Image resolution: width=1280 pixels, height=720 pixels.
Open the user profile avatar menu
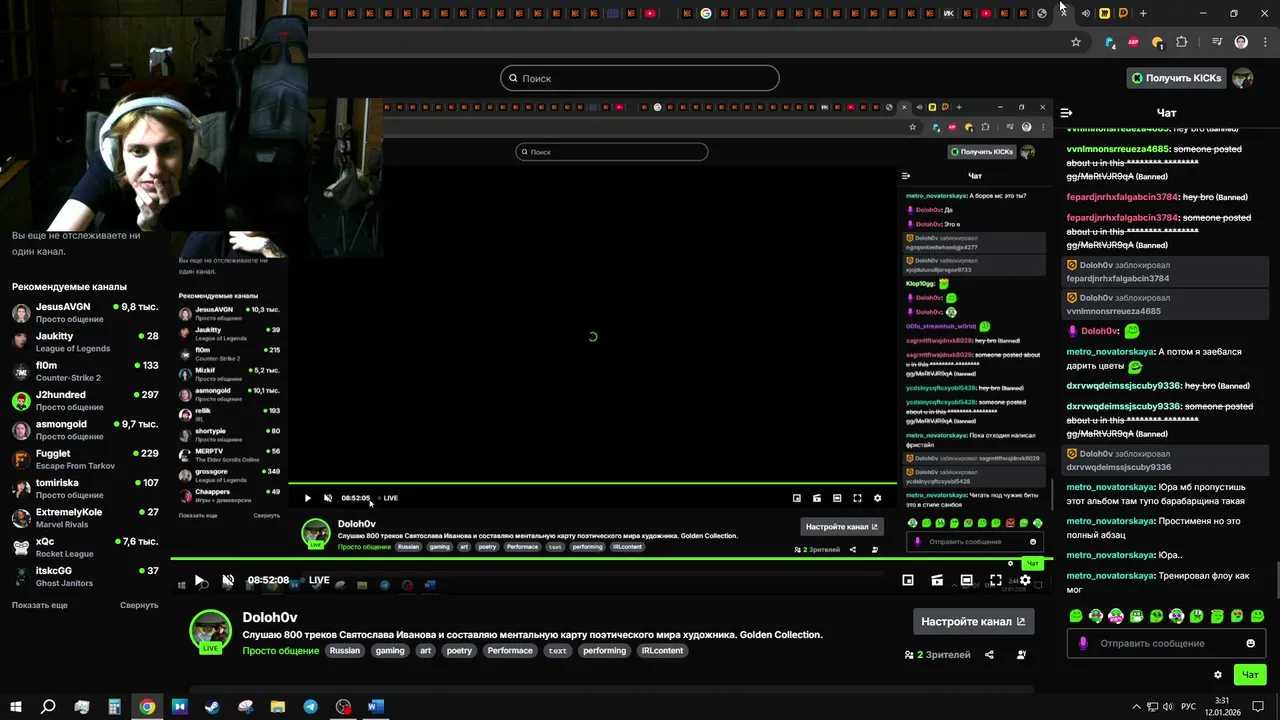[1243, 78]
